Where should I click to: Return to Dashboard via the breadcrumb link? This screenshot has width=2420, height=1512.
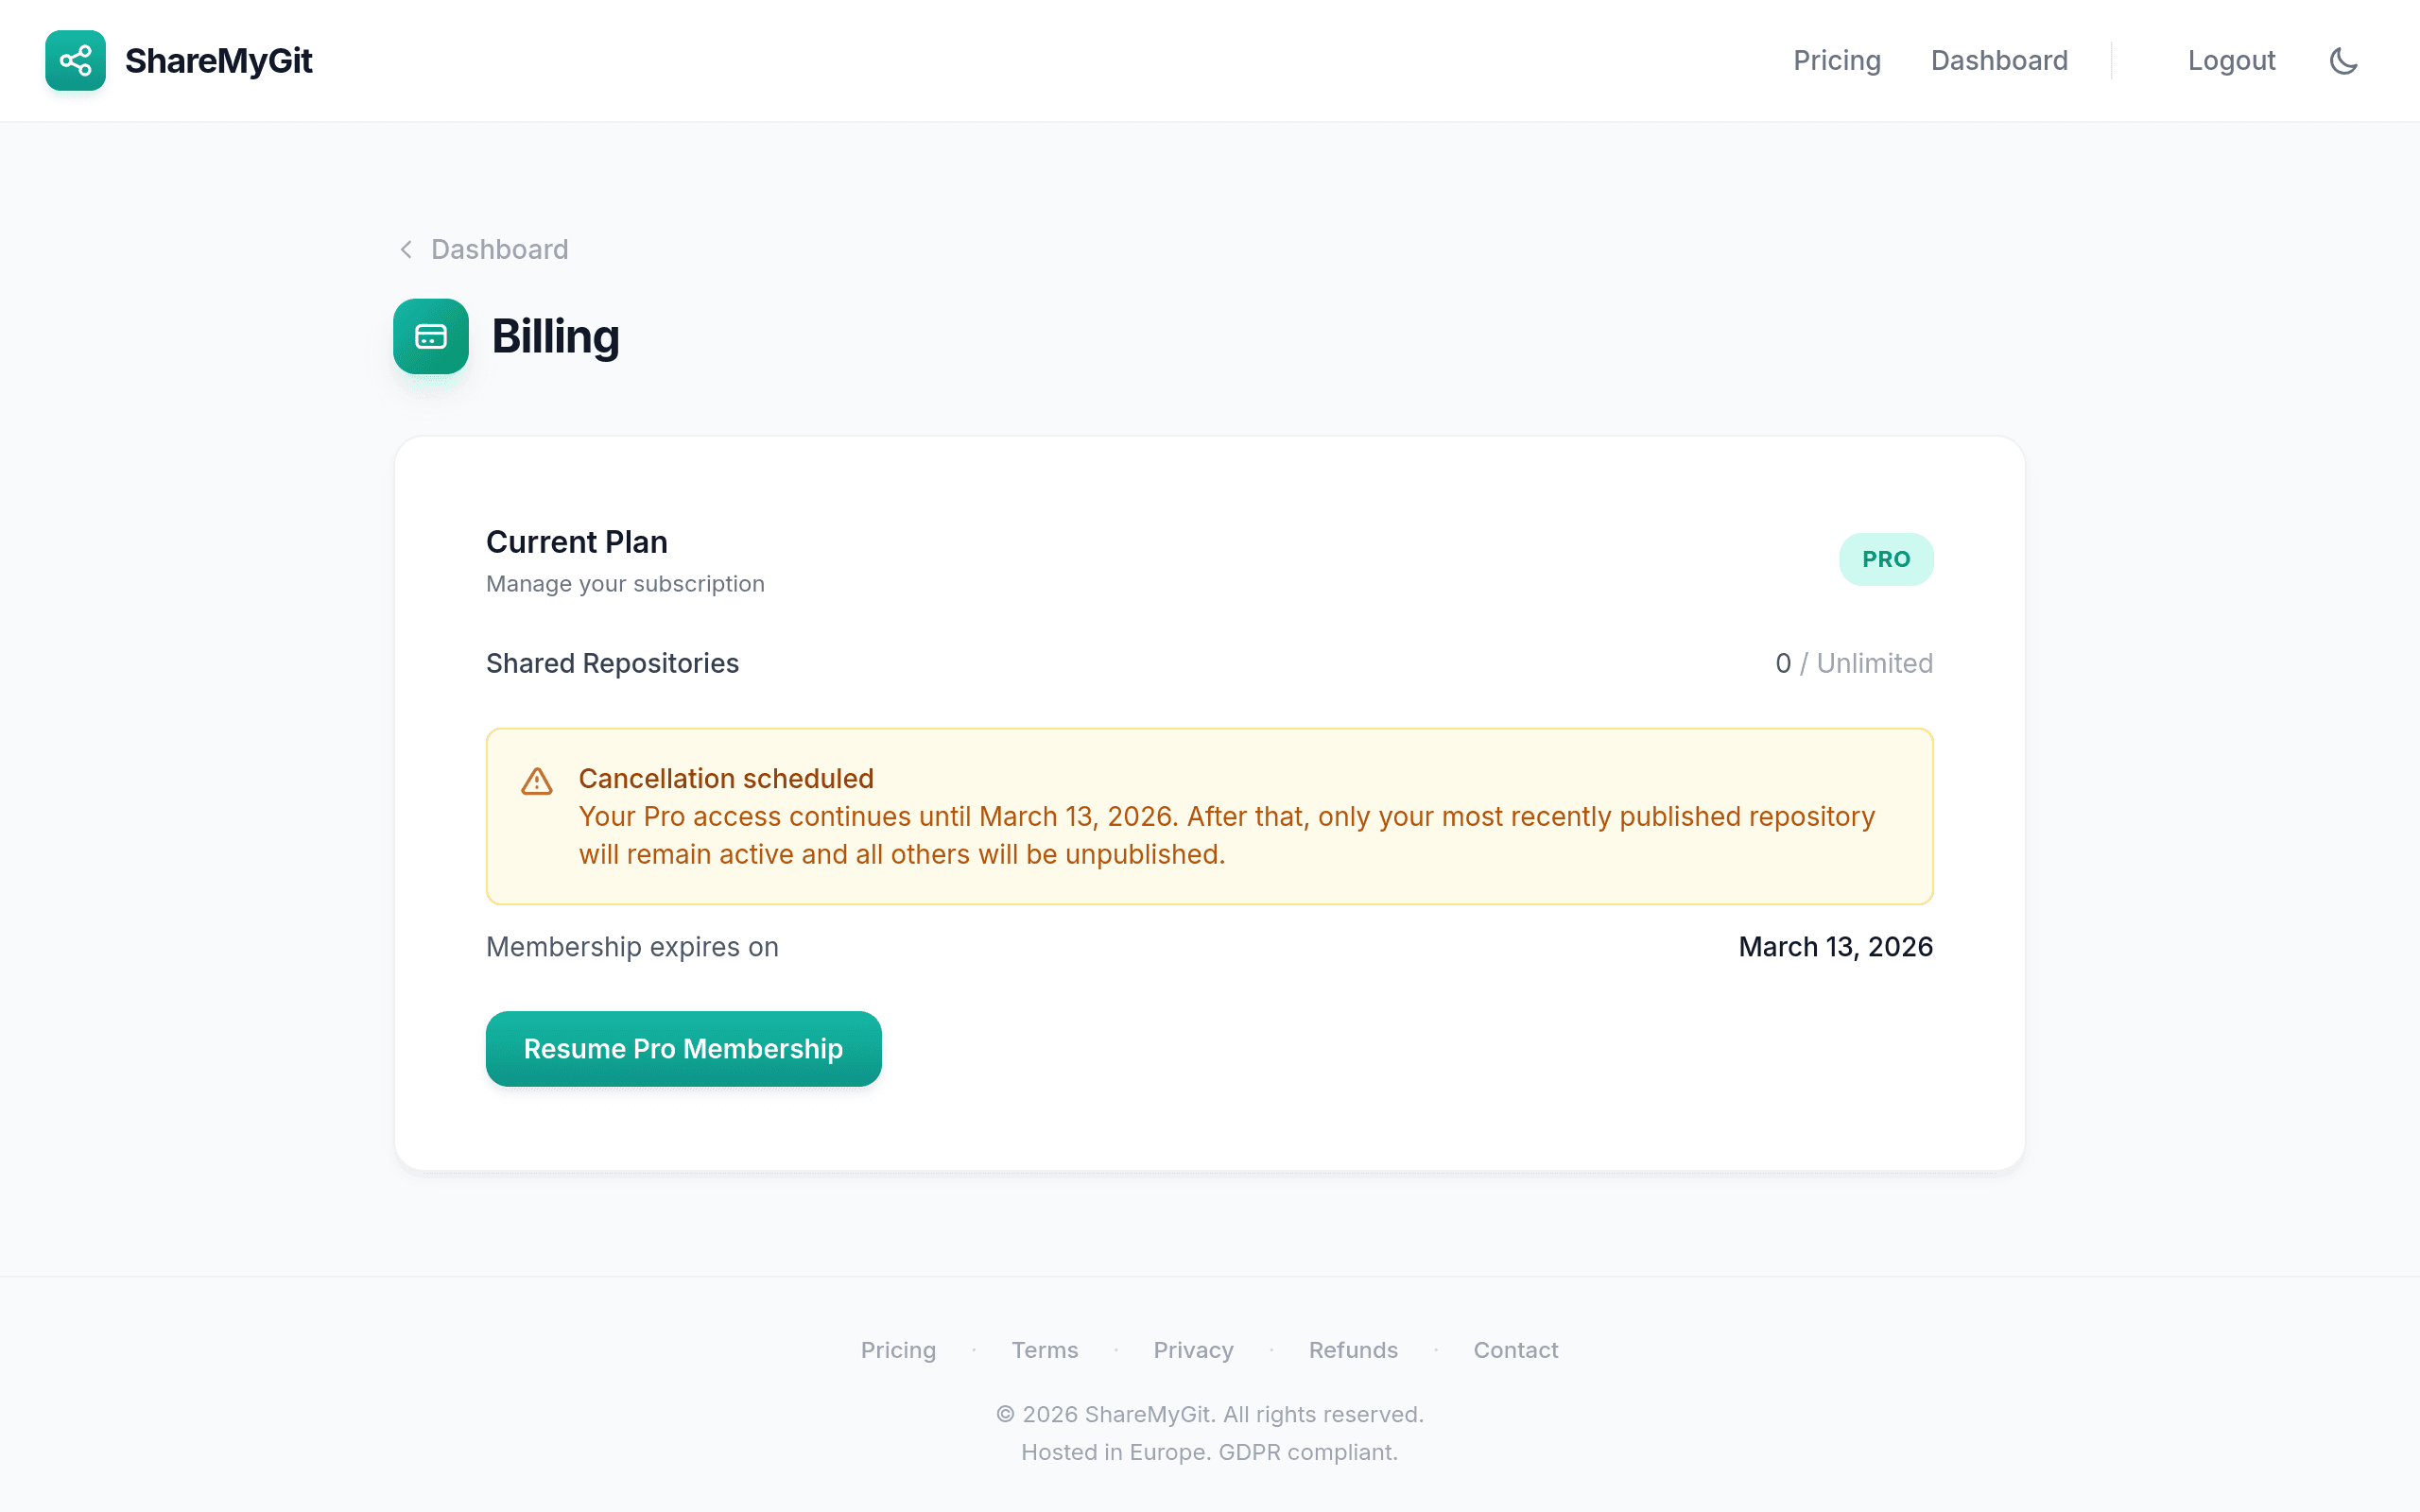pos(498,249)
